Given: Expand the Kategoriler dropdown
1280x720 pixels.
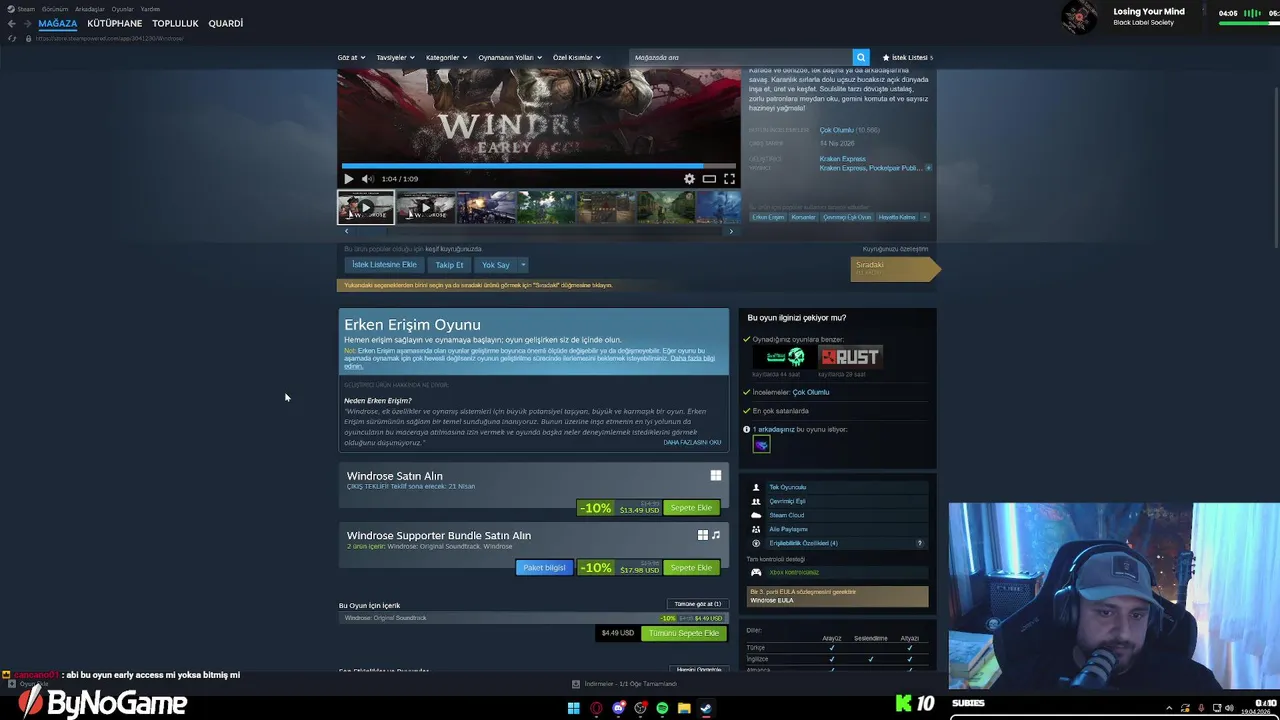Looking at the screenshot, I should (446, 57).
